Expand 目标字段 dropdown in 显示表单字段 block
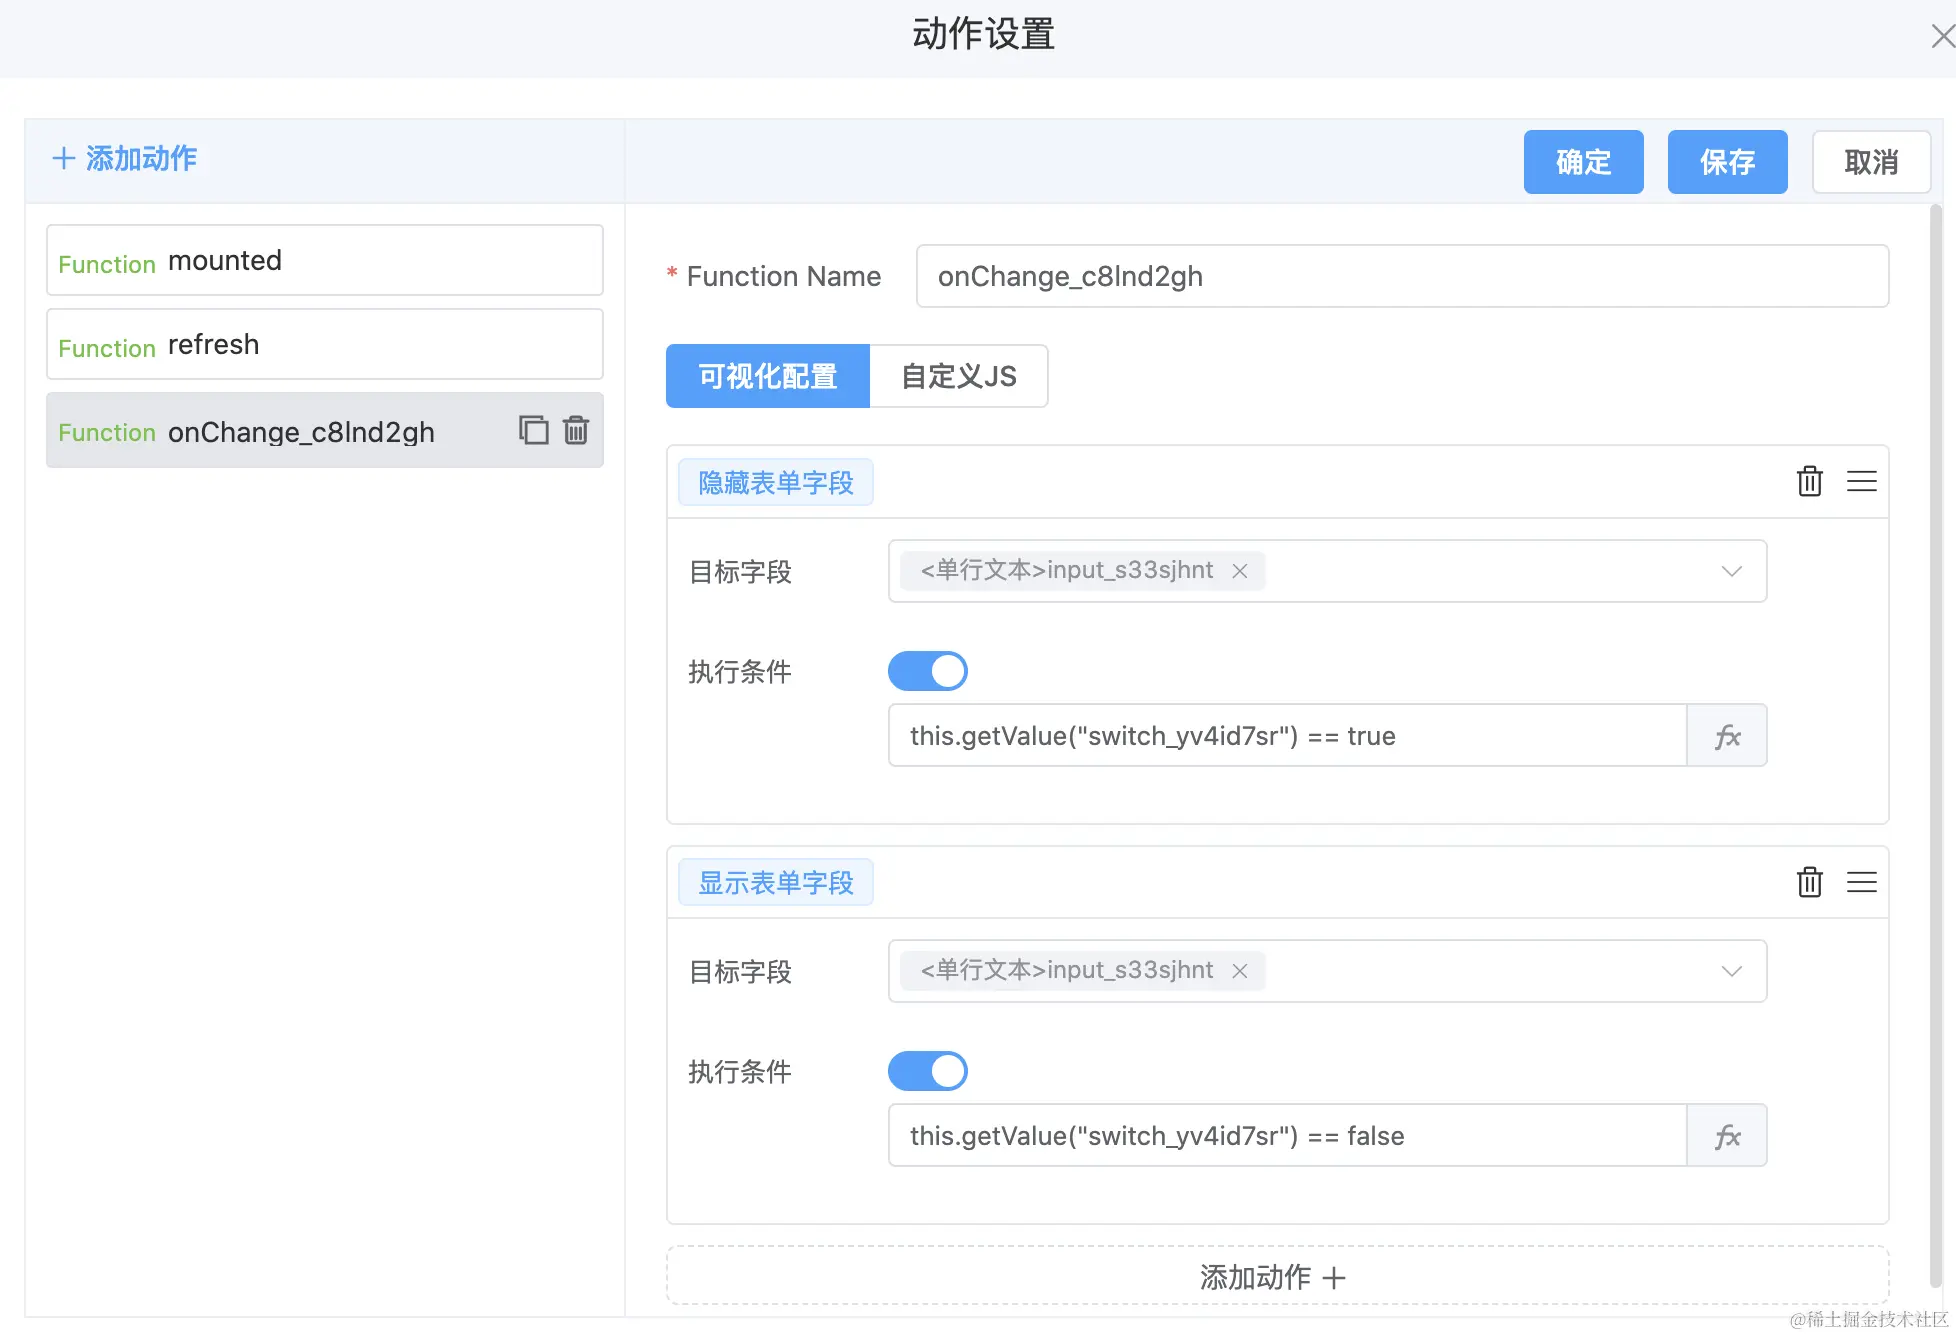This screenshot has height=1336, width=1956. pyautogui.click(x=1731, y=971)
